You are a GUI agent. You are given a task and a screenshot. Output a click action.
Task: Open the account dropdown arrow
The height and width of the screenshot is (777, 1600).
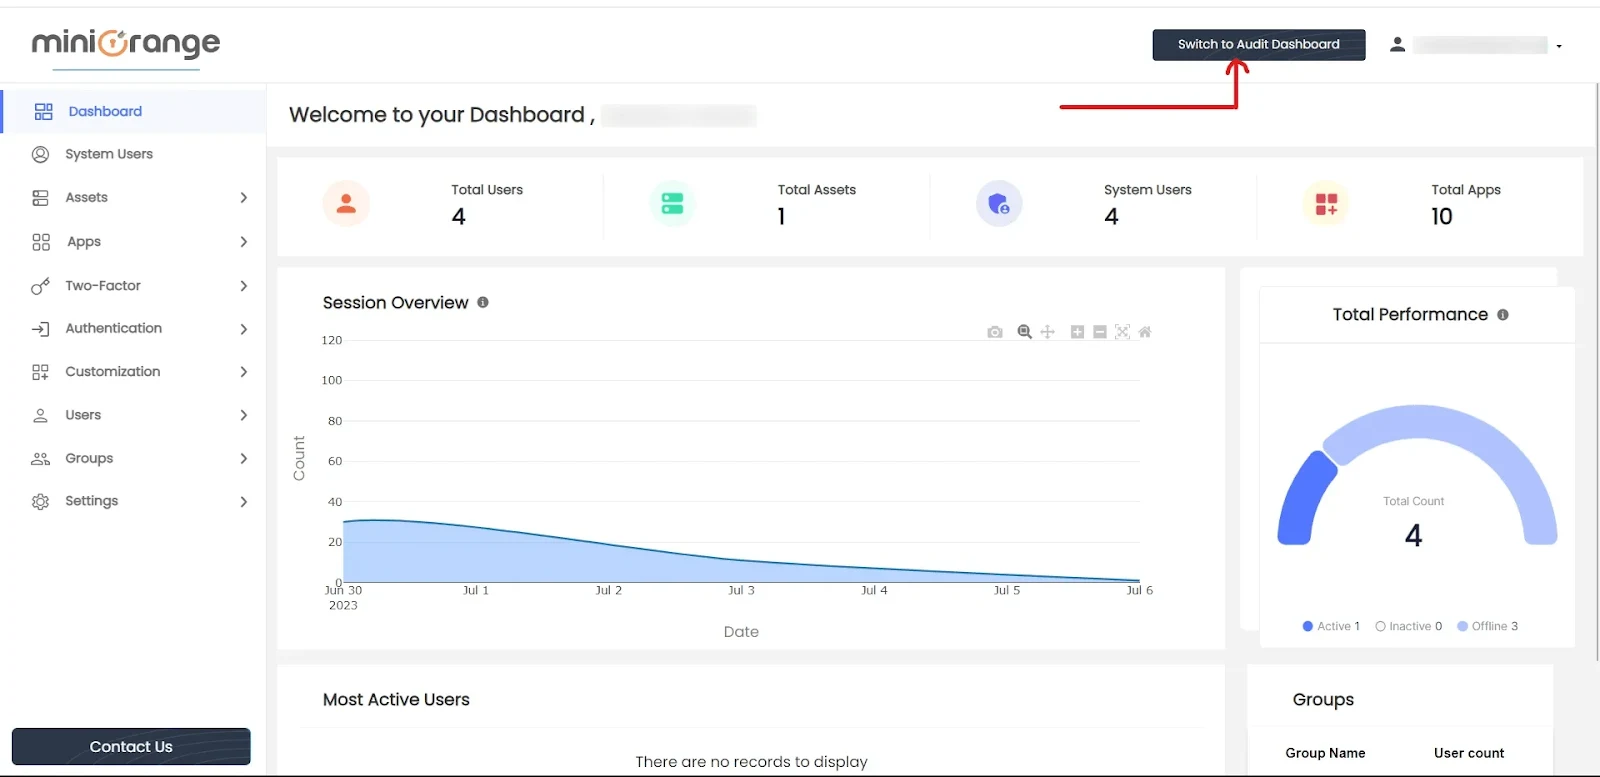coord(1559,46)
